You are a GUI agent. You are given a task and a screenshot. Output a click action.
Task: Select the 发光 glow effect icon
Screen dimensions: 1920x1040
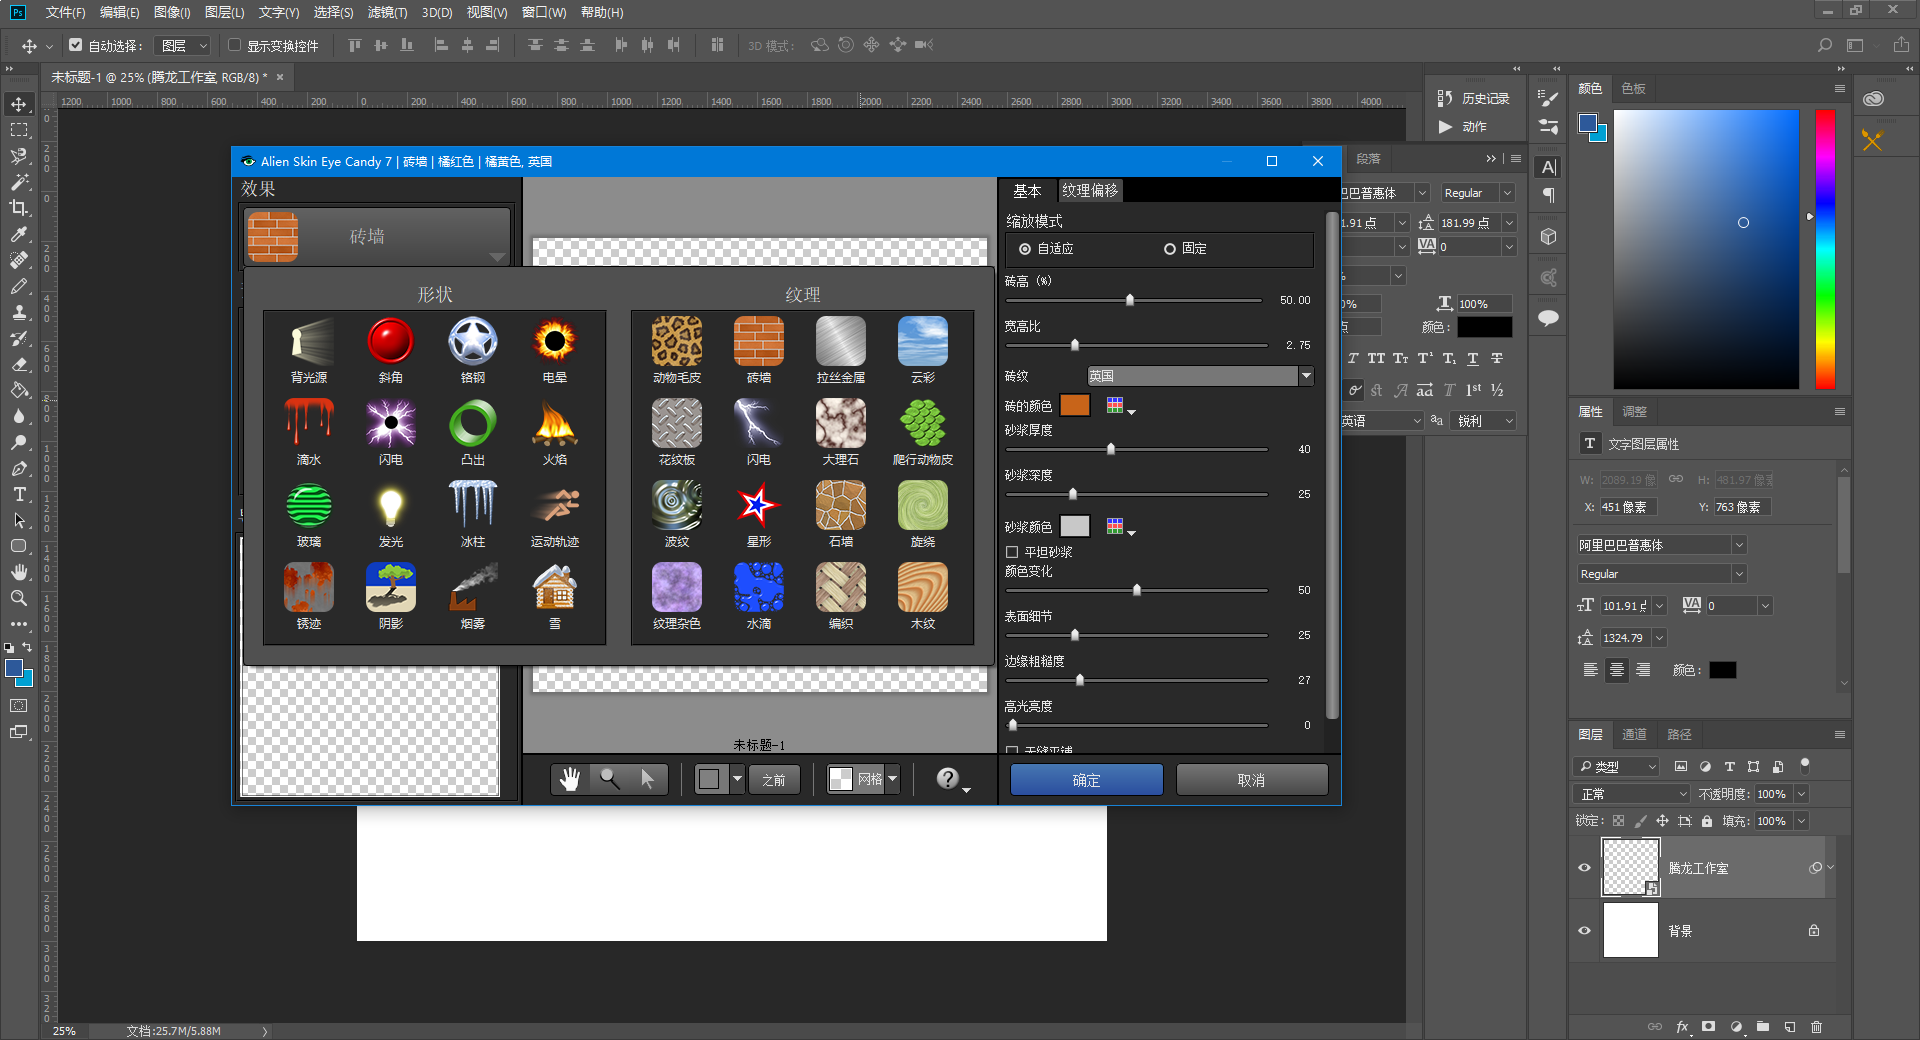pyautogui.click(x=391, y=506)
